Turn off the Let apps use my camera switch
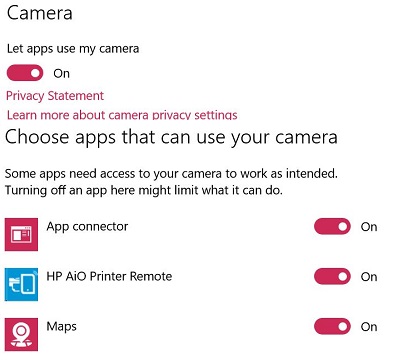 [25, 73]
